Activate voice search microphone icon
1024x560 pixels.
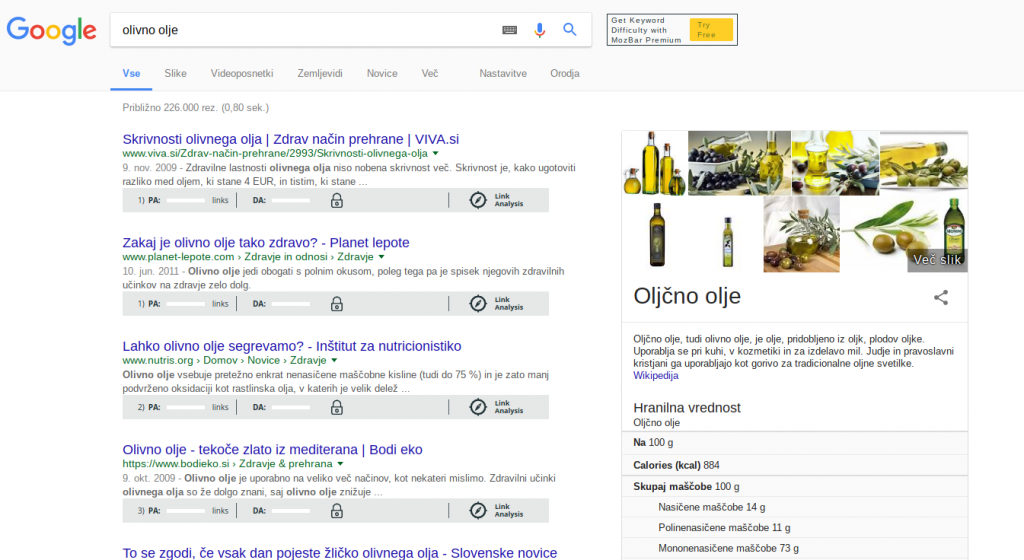[x=540, y=30]
